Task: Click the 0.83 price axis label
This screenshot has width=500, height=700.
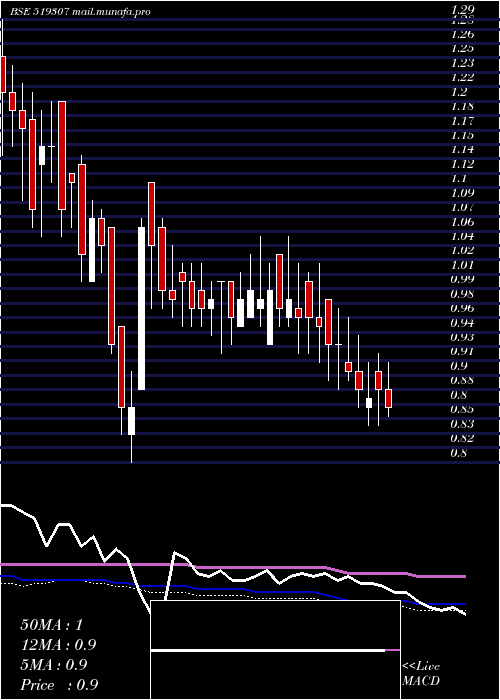Action: (x=463, y=424)
